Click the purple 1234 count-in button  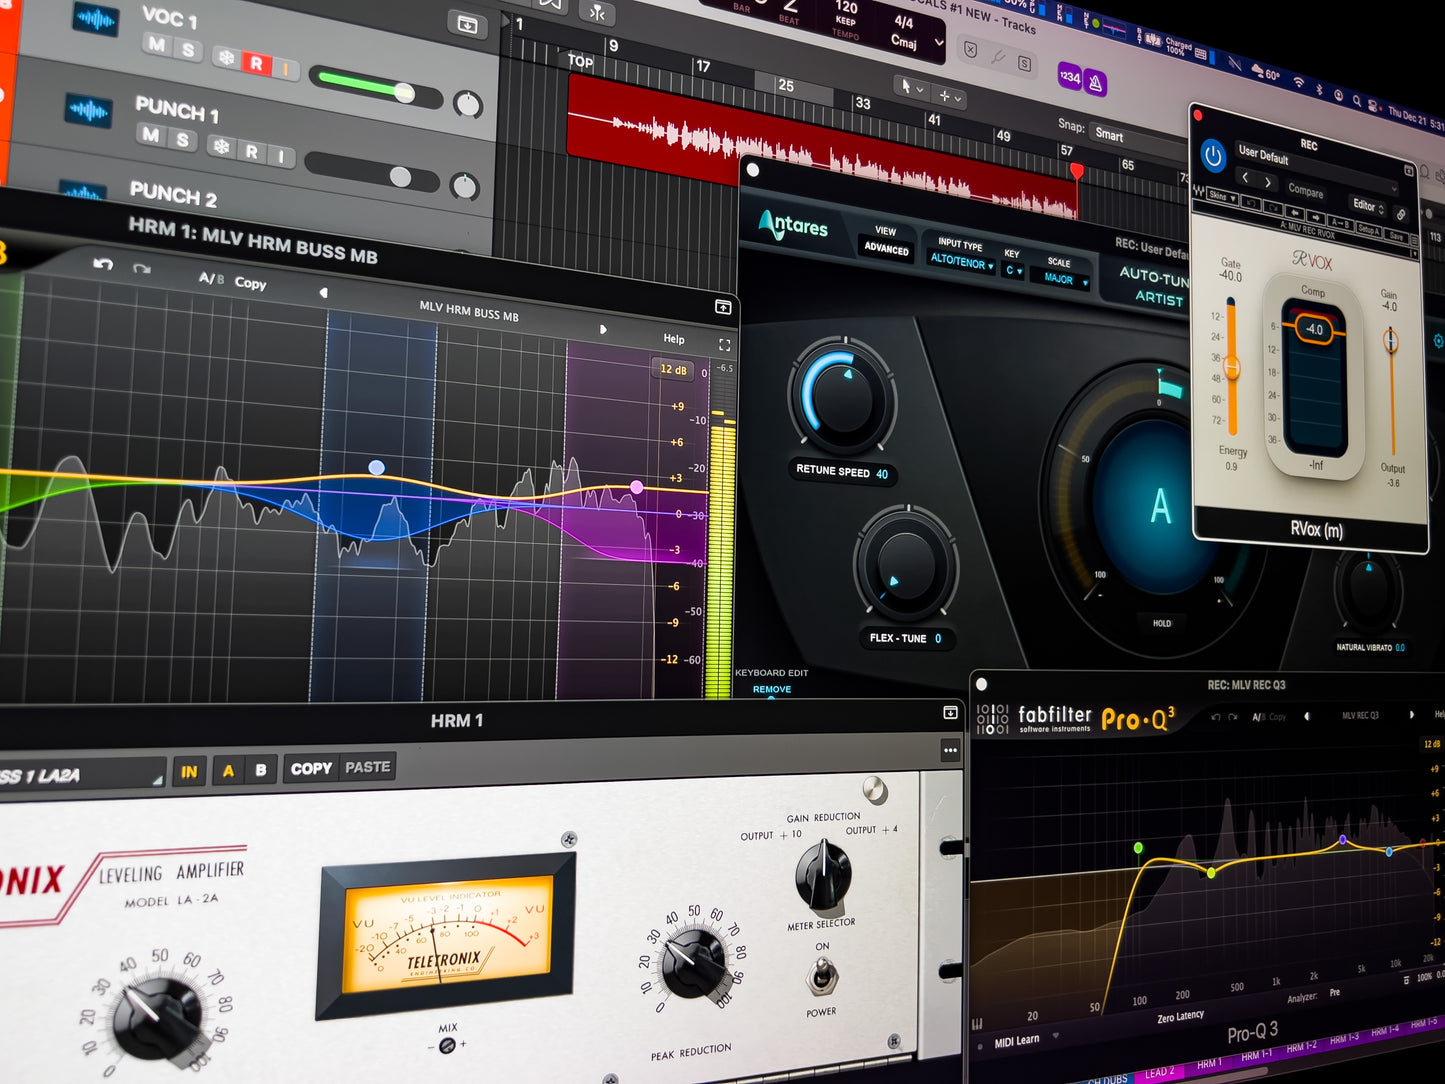coord(1069,77)
